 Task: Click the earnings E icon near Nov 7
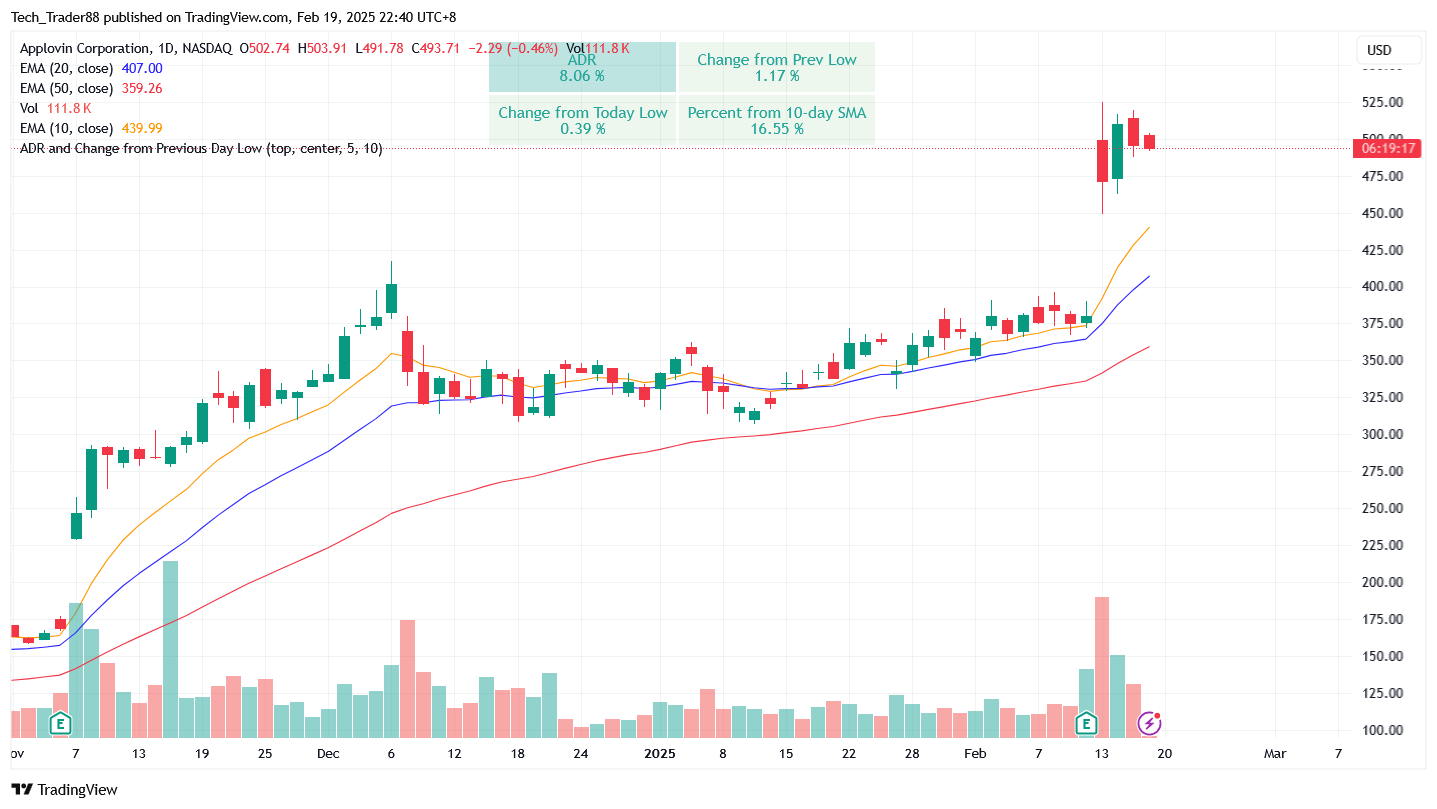(x=60, y=722)
